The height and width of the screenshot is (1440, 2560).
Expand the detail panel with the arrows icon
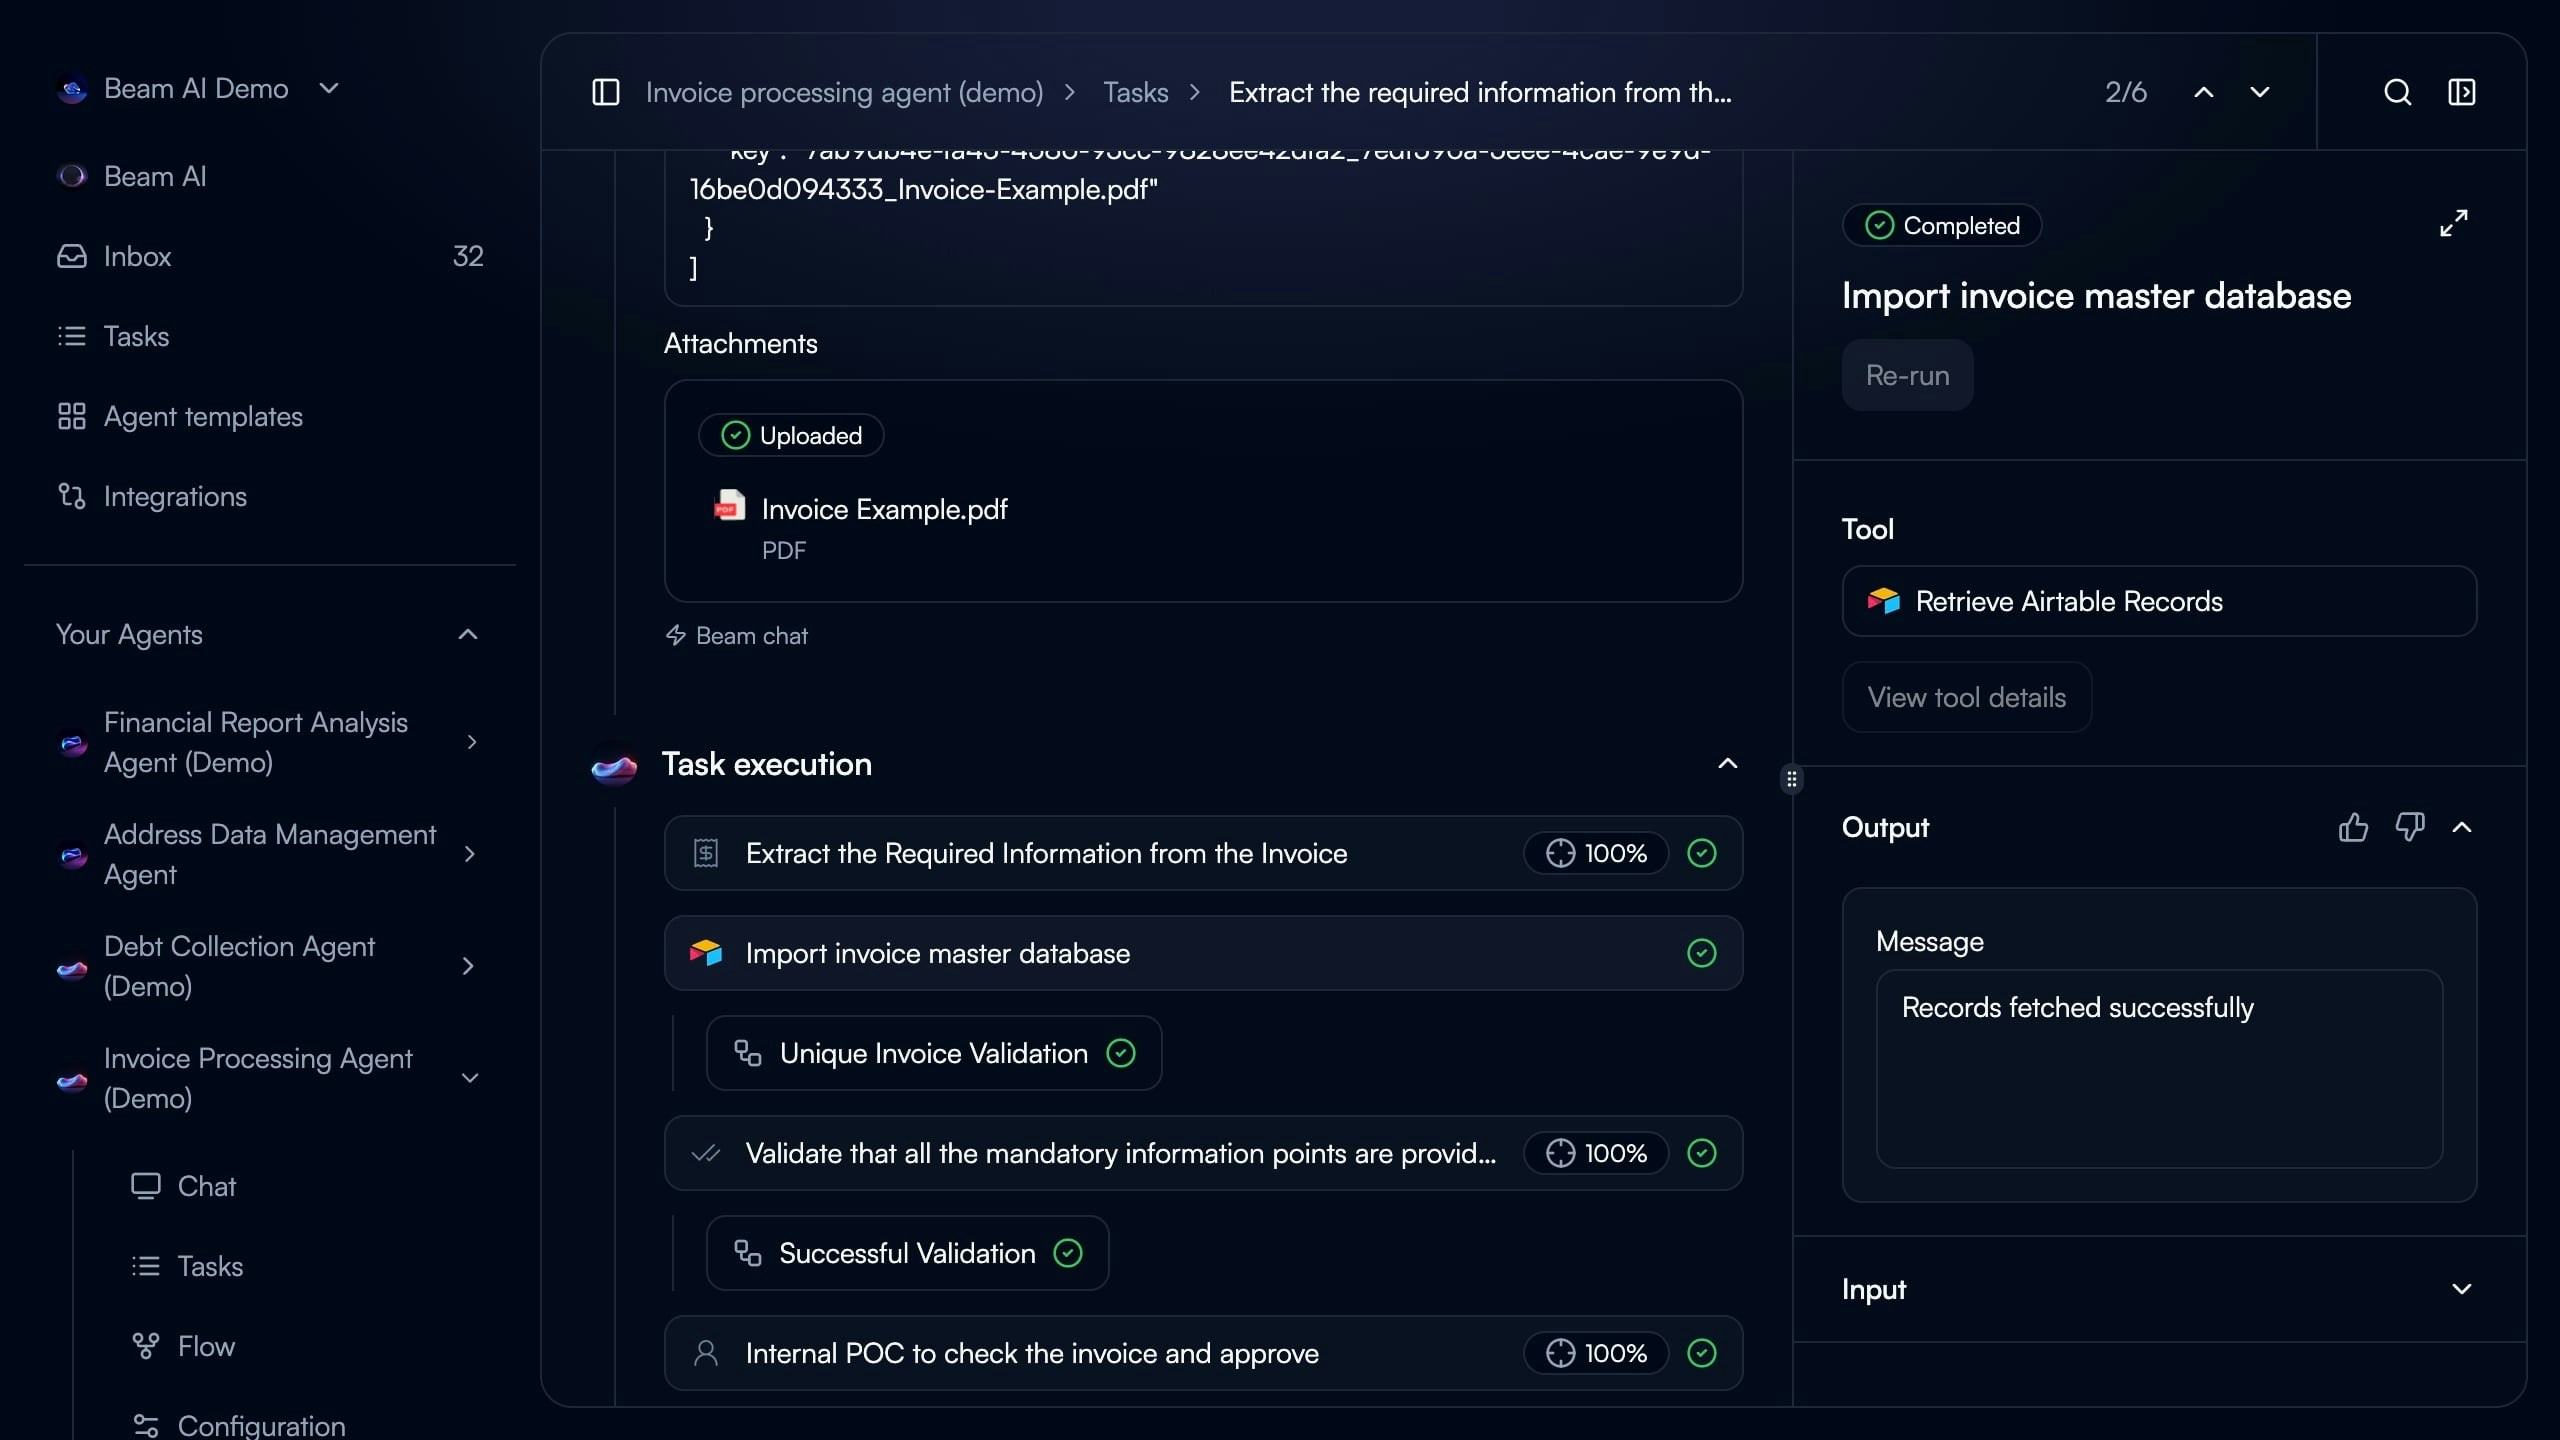2453,222
